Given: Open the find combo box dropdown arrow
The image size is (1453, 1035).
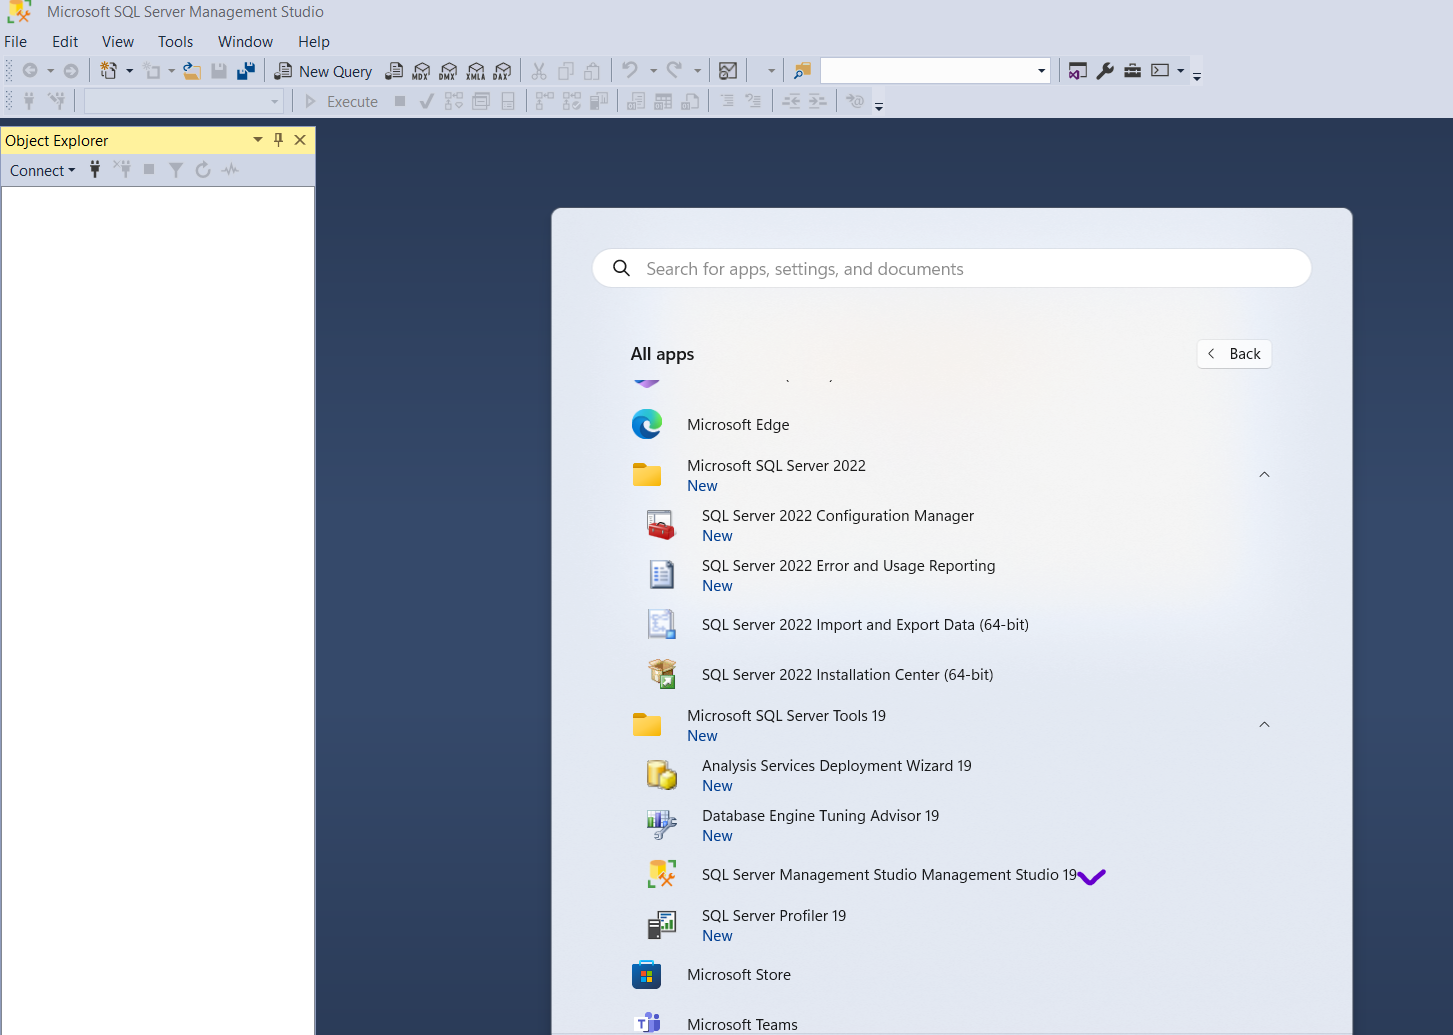Looking at the screenshot, I should [x=1041, y=71].
